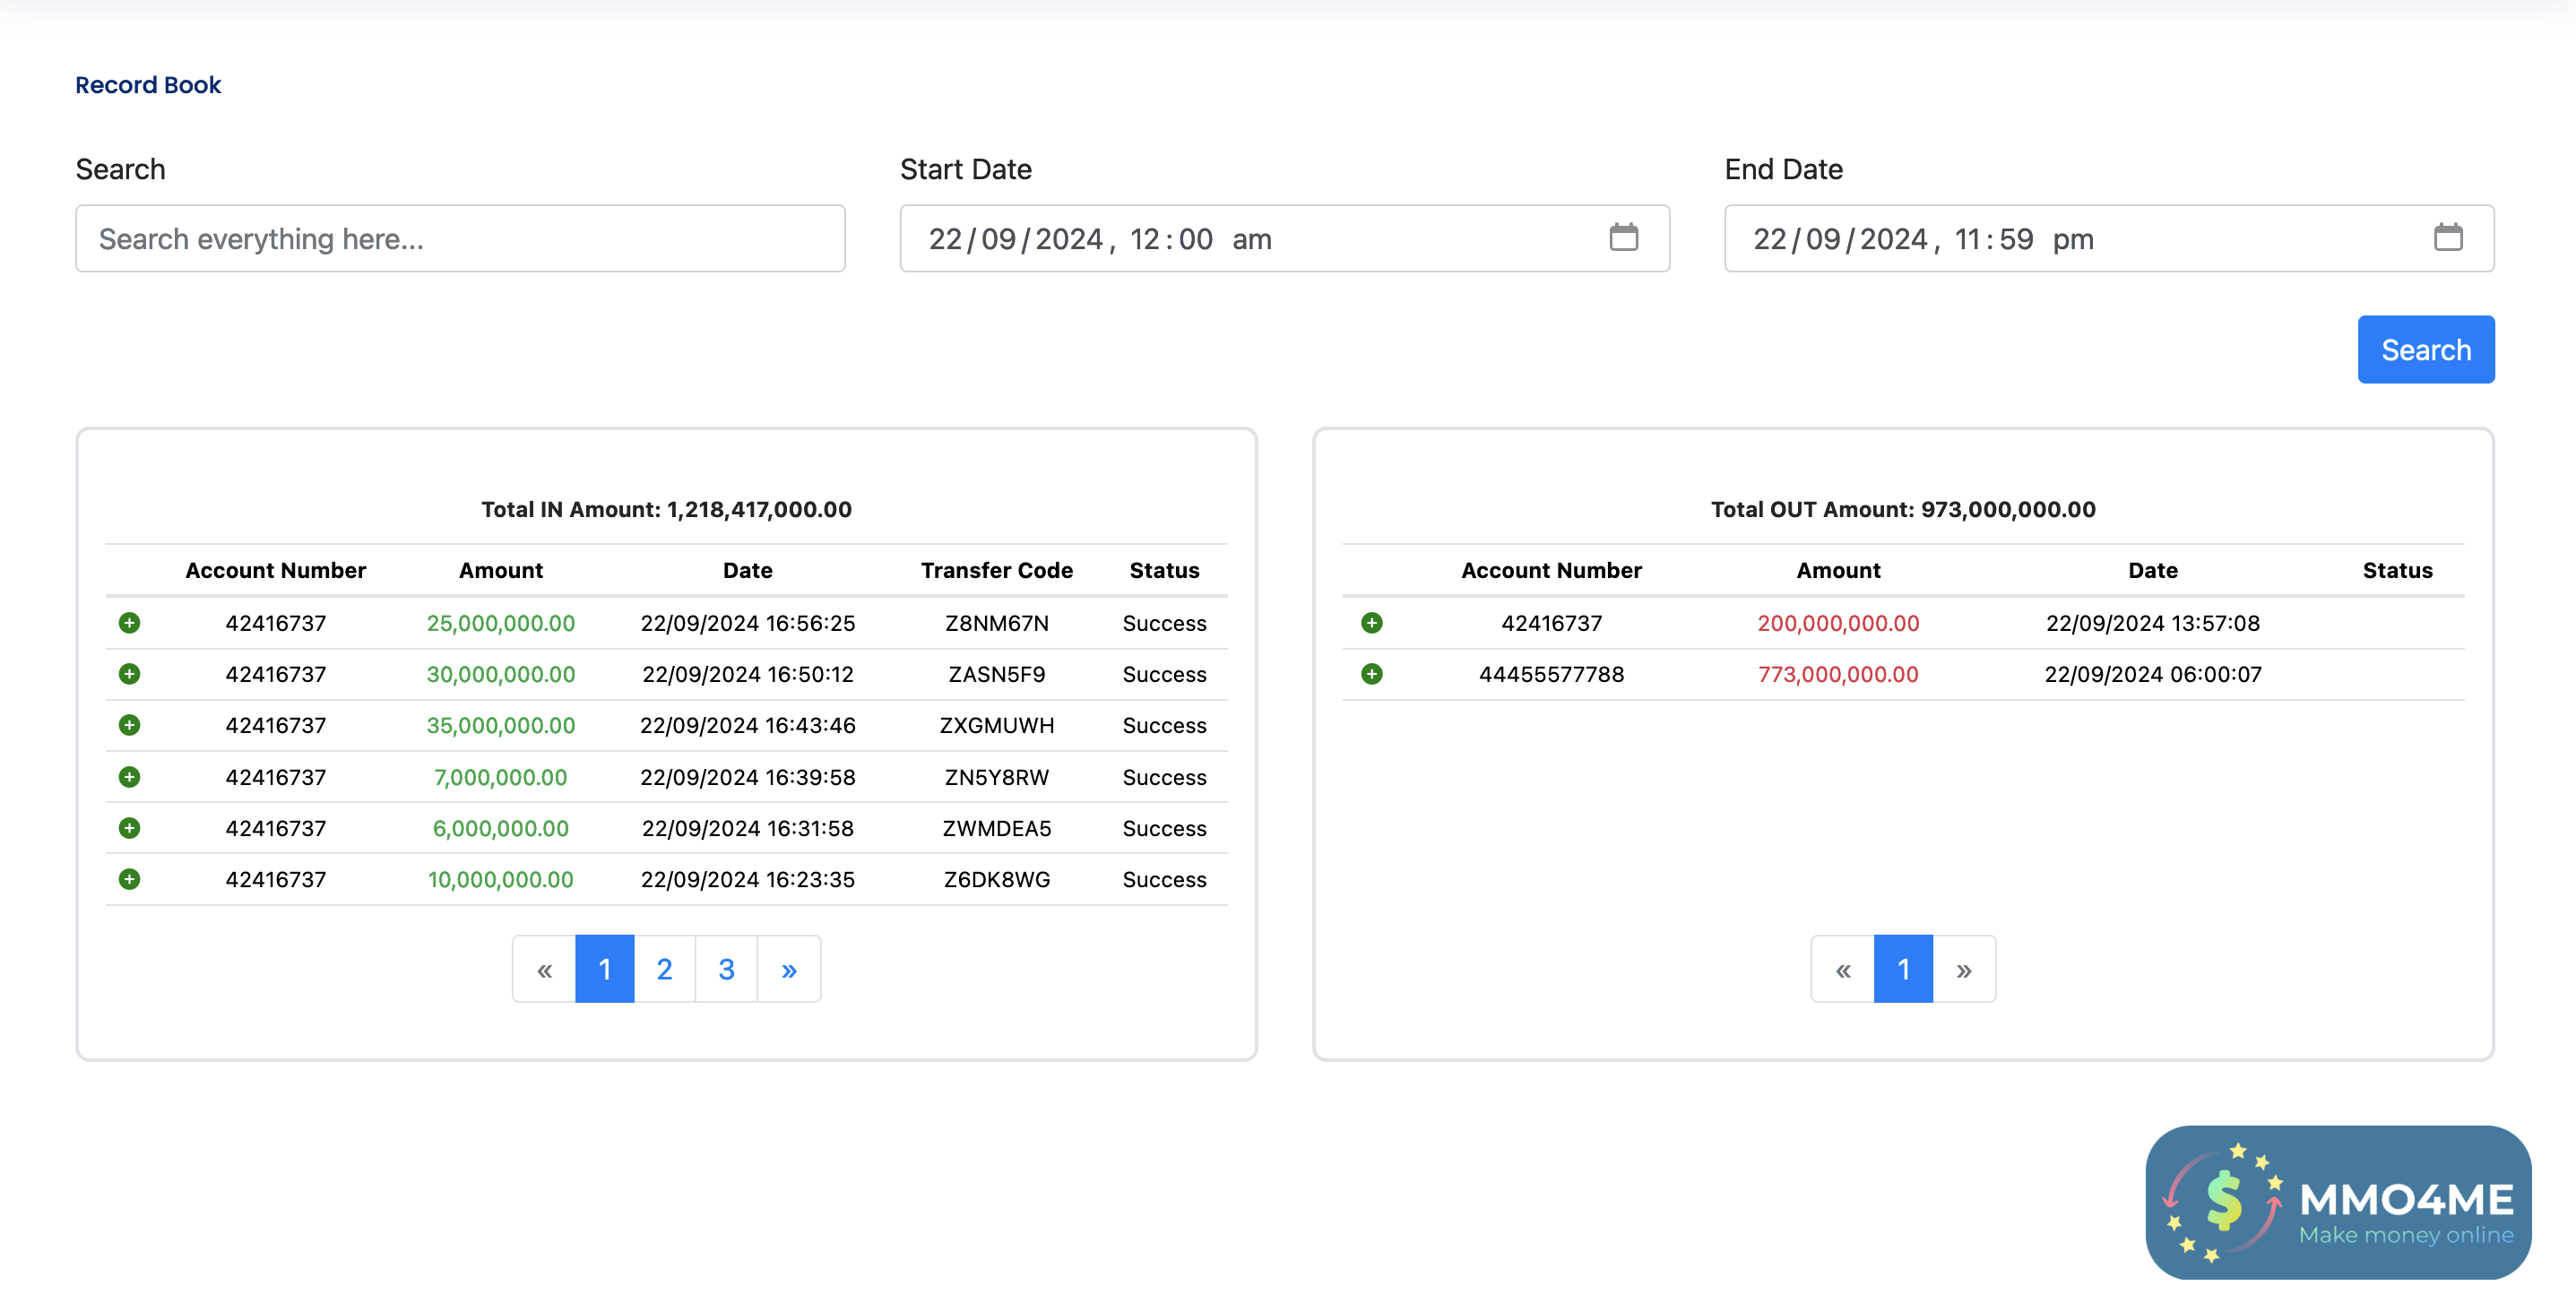This screenshot has width=2576, height=1303.
Task: Click the Start Date field
Action: click(x=1284, y=239)
